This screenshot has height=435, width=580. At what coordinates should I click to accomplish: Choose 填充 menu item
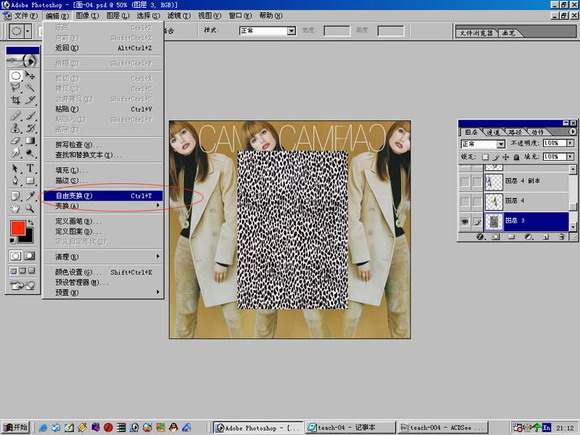tap(103, 170)
